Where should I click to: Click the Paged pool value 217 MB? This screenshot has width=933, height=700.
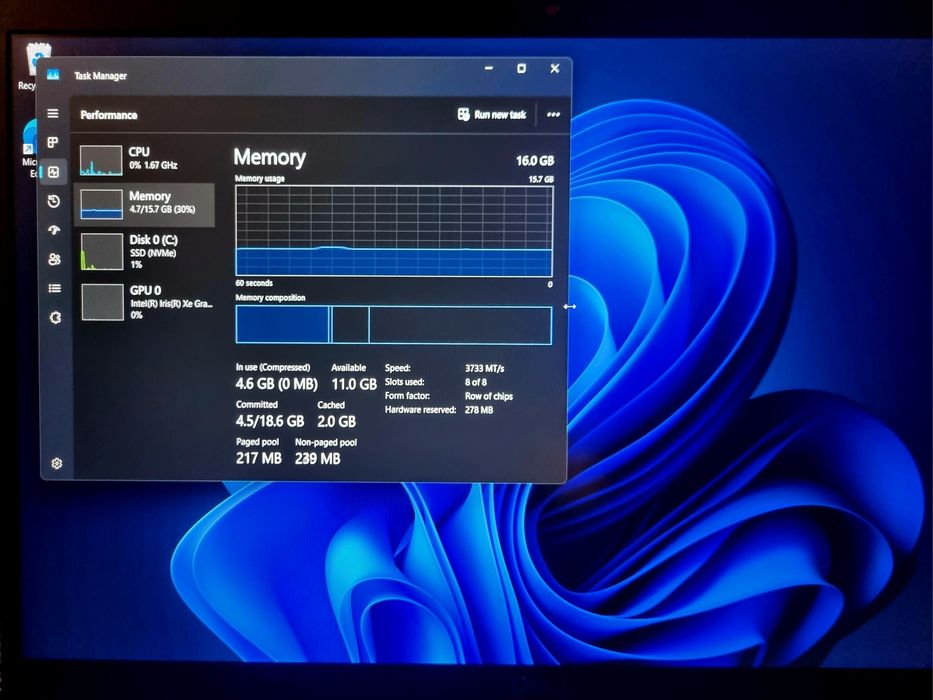click(259, 458)
